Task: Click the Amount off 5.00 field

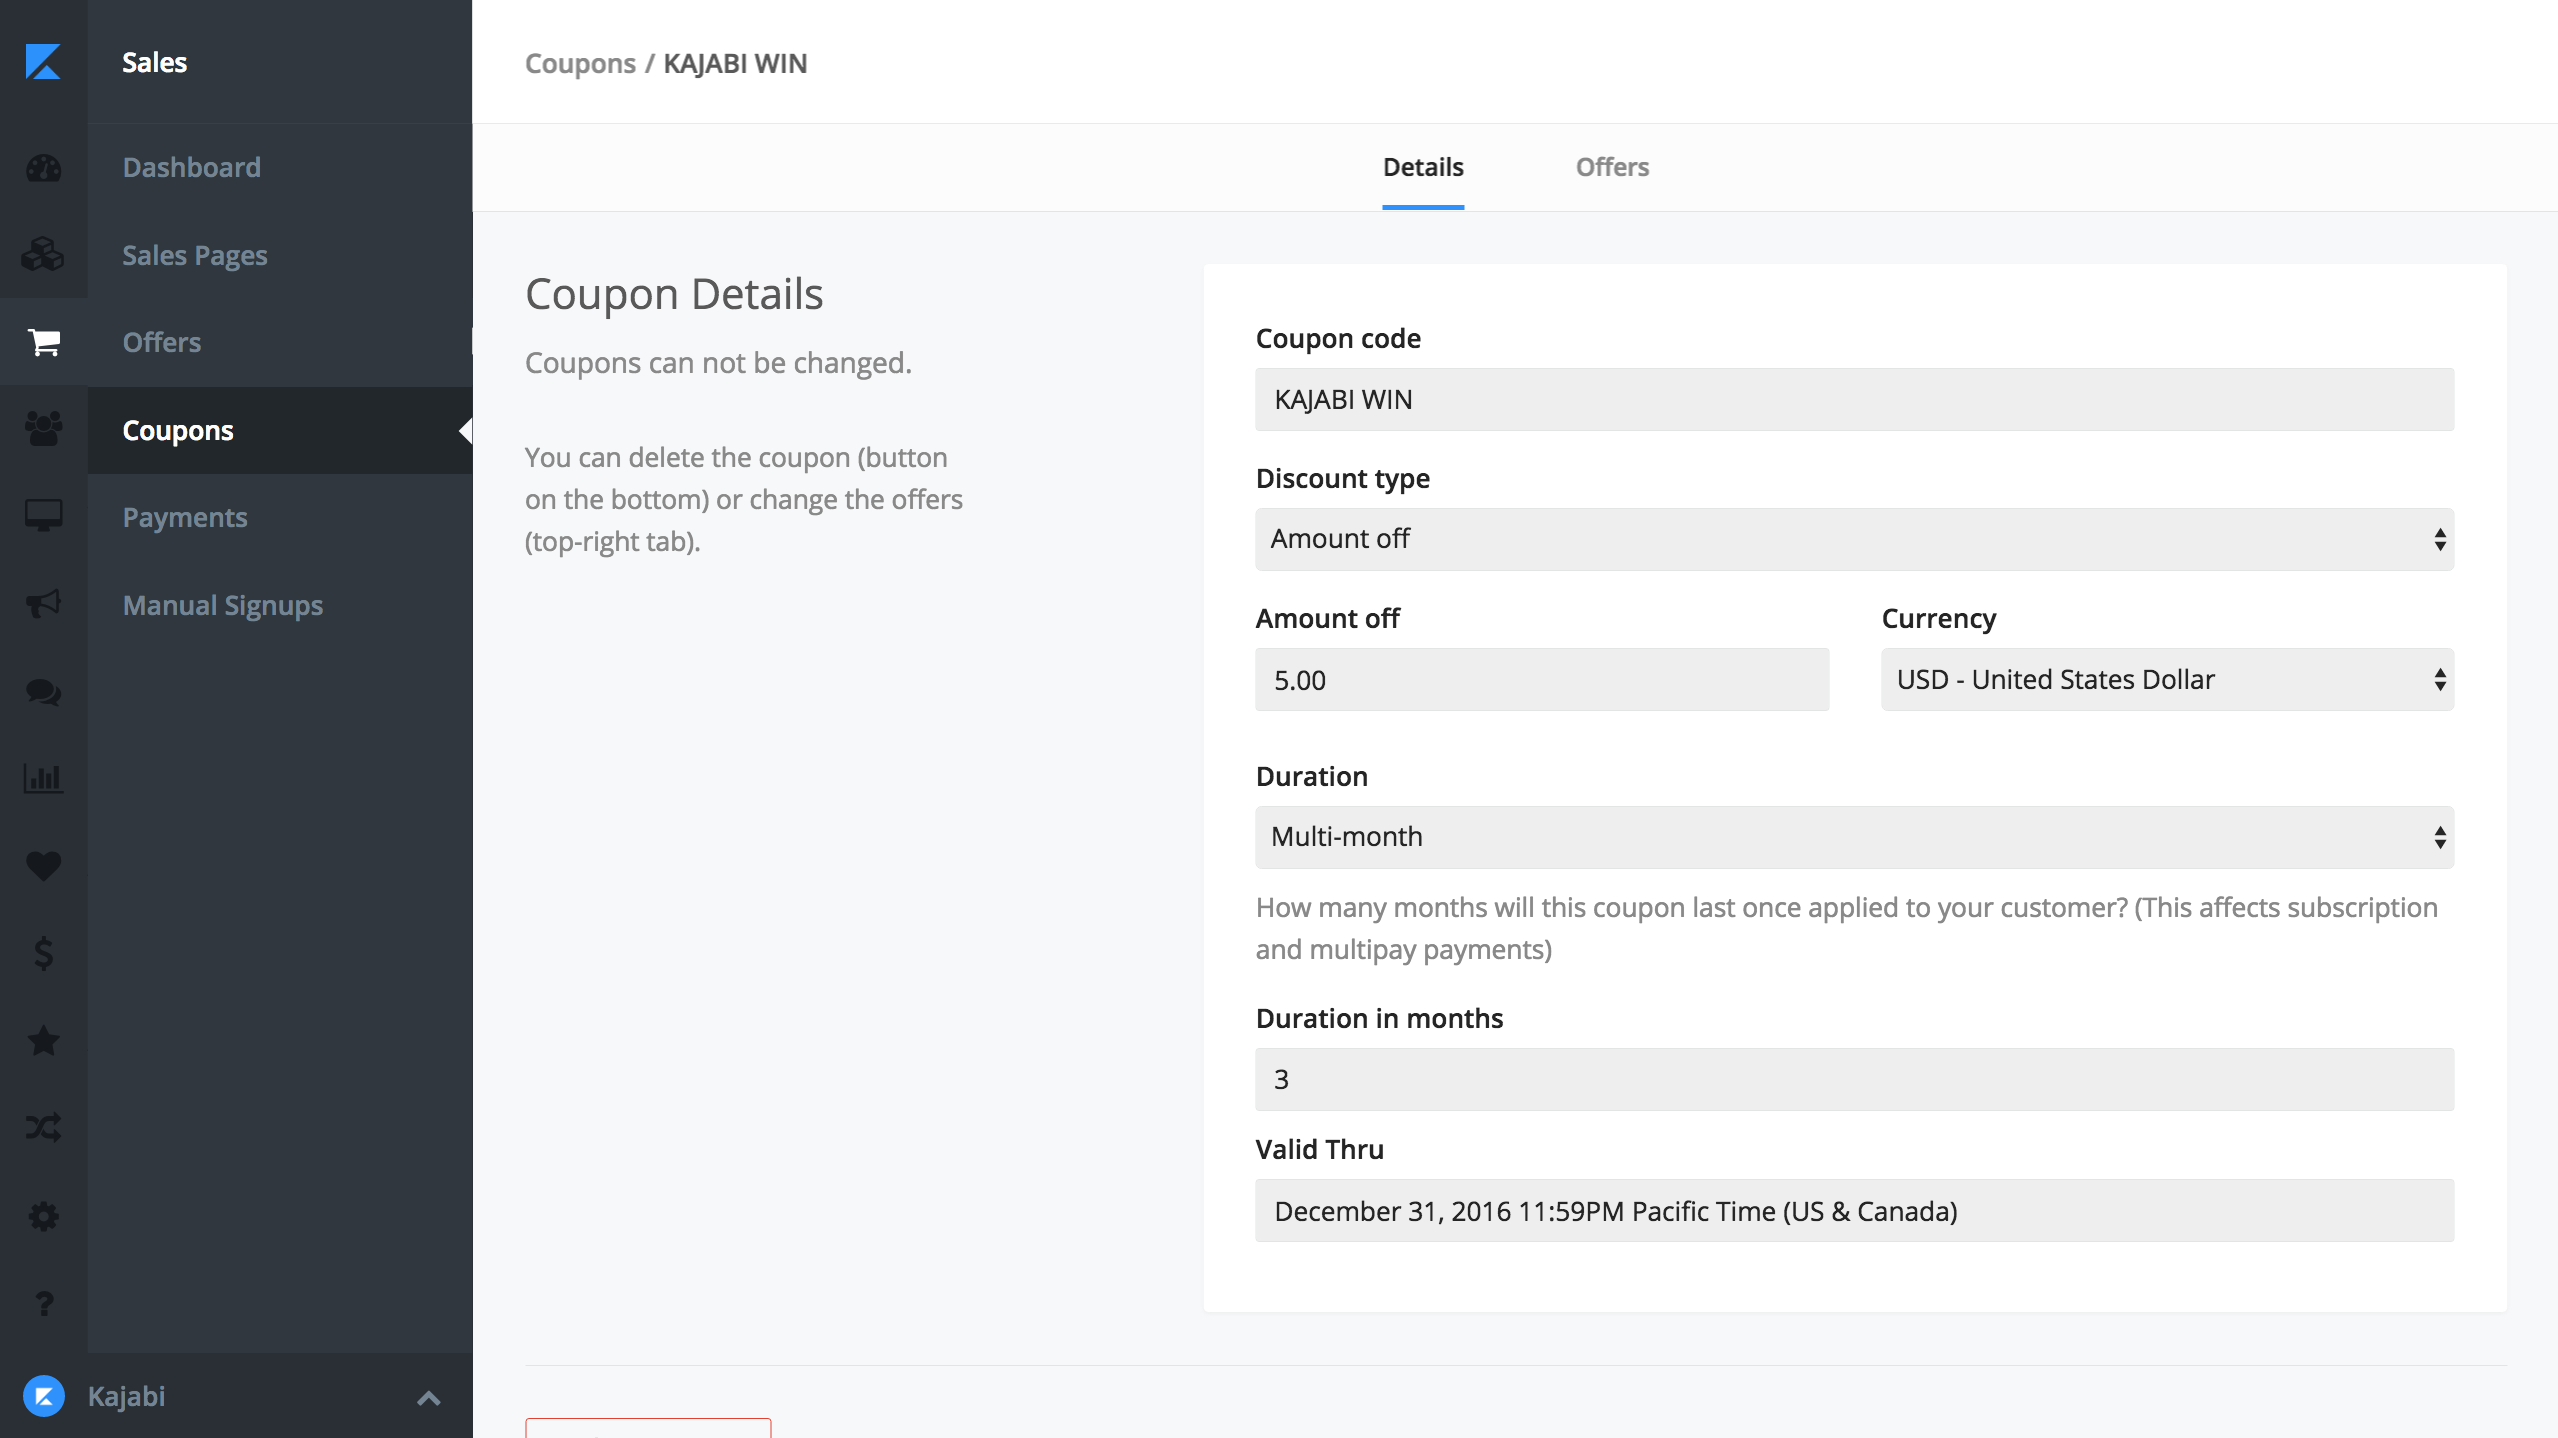Action: (x=1542, y=680)
